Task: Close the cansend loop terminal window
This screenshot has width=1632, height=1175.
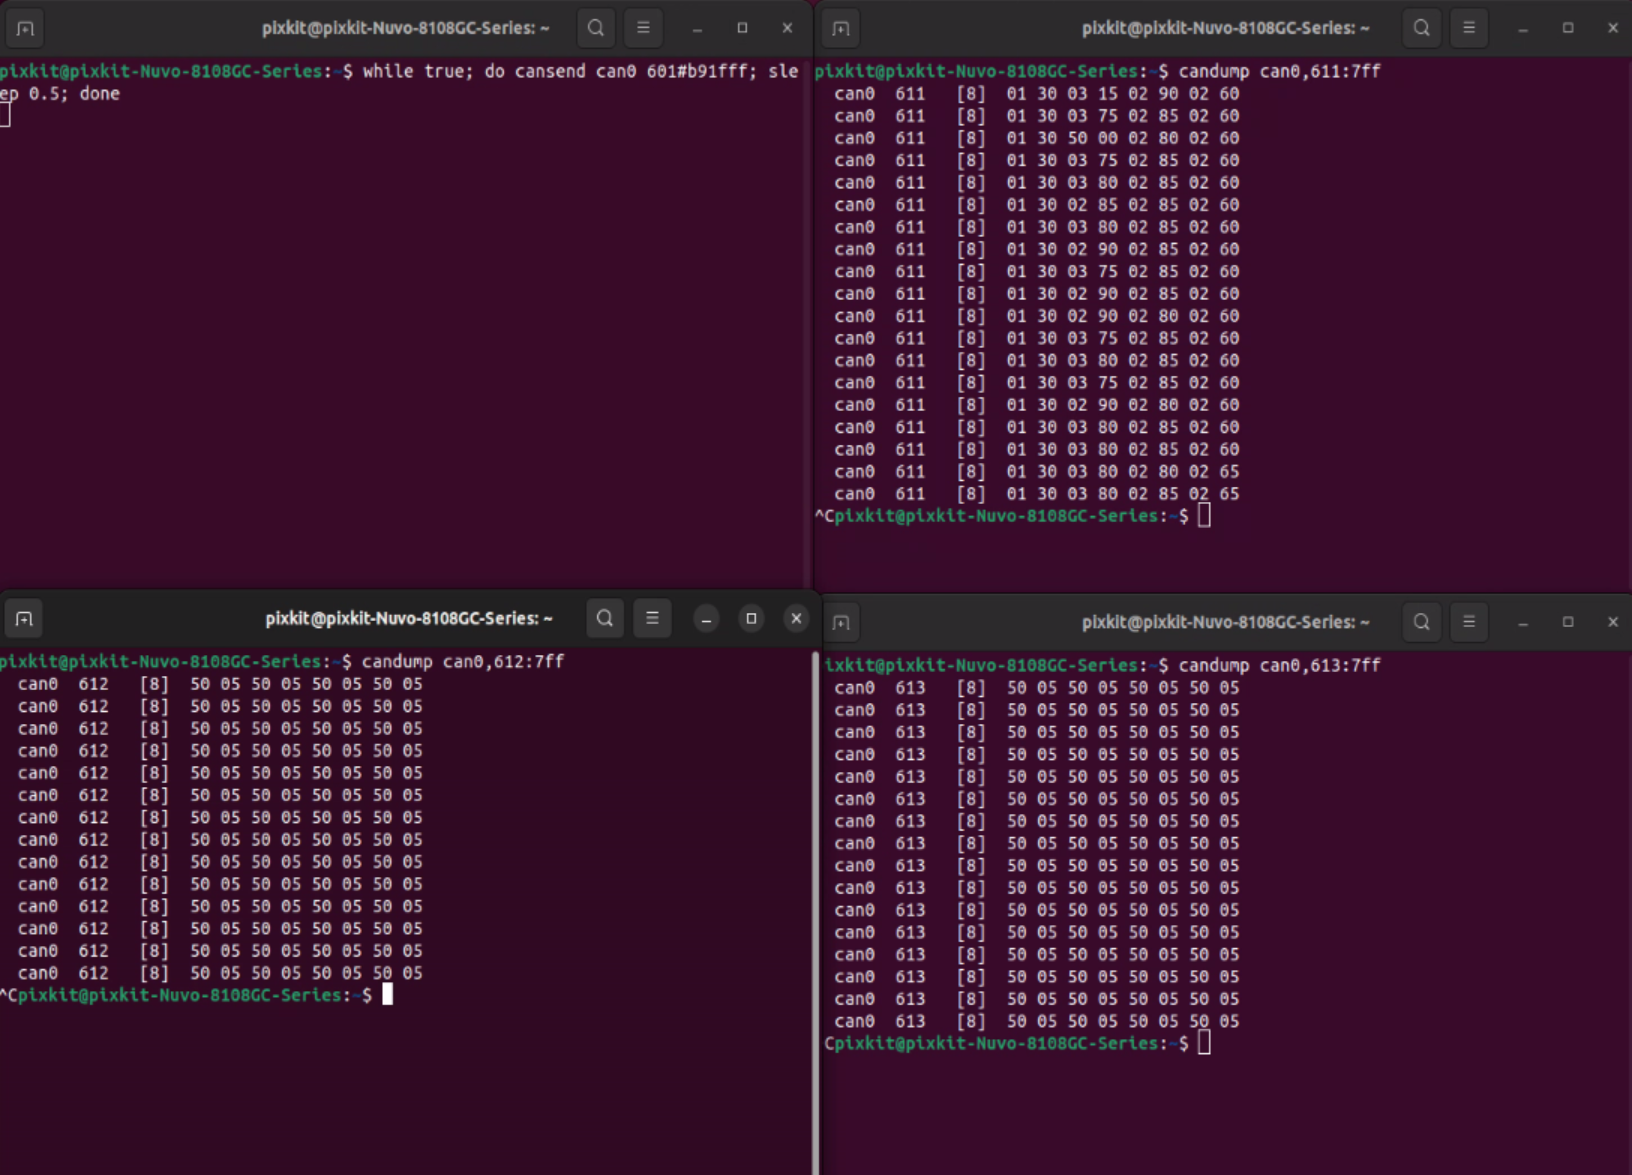Action: point(787,28)
